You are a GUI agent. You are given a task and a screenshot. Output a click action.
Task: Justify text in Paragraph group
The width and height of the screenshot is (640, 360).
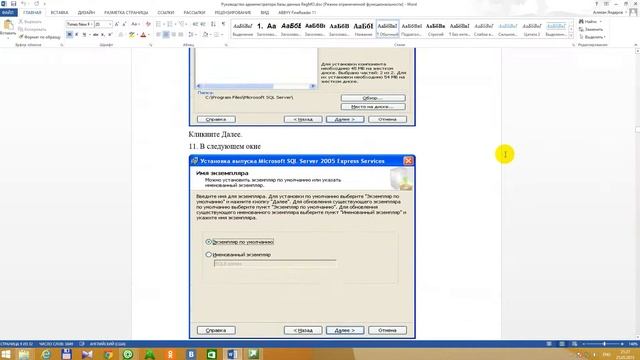[x=181, y=35]
